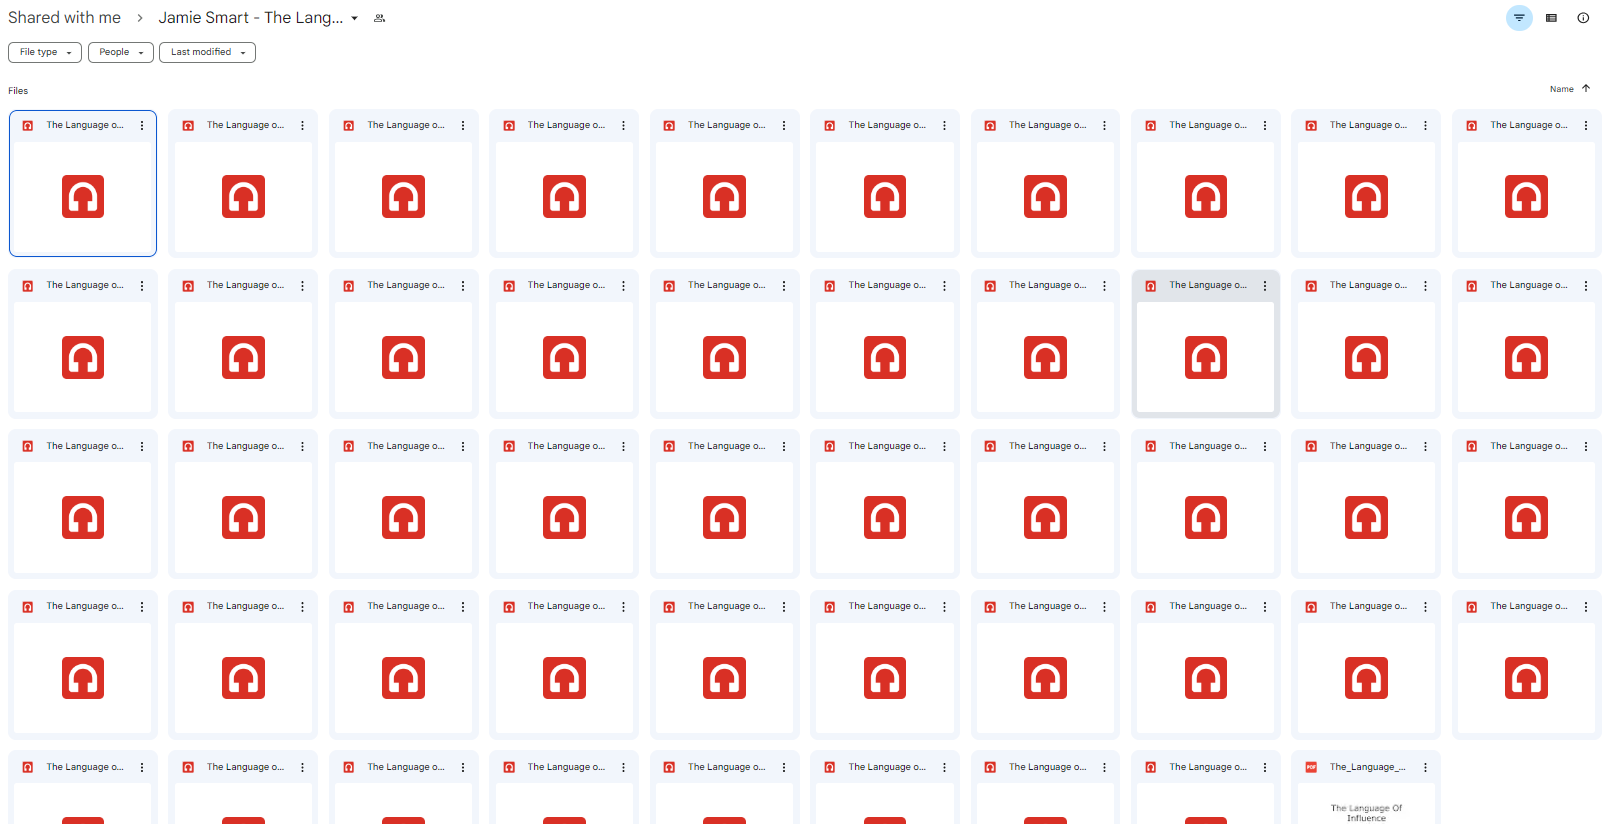The width and height of the screenshot is (1604, 824).
Task: Go back to Shared with me
Action: point(64,18)
